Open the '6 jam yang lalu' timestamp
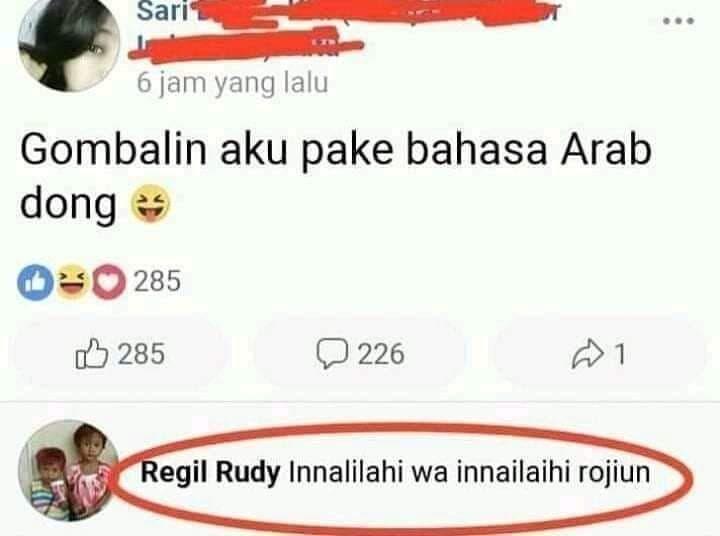This screenshot has width=720, height=536. tap(232, 83)
